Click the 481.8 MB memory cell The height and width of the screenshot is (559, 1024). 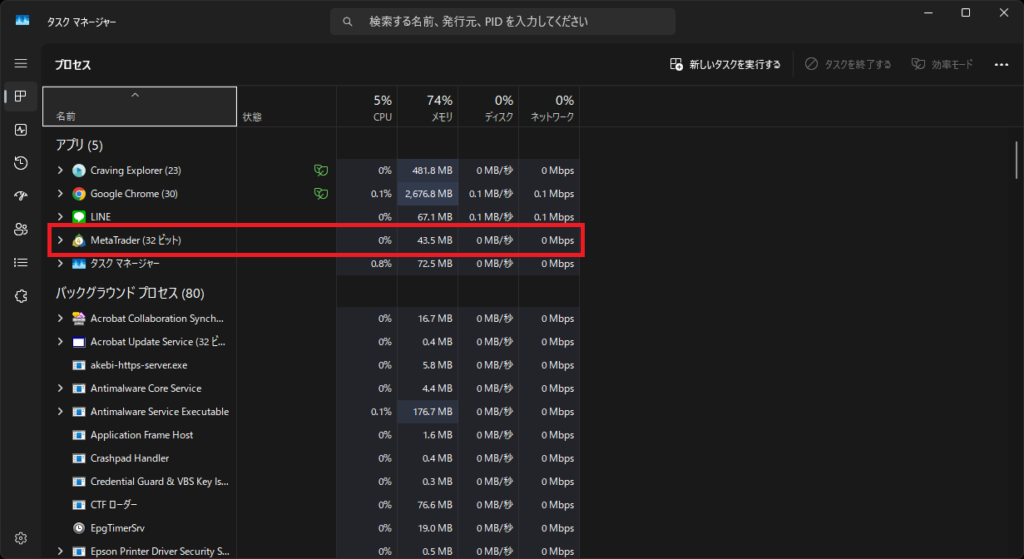tap(428, 170)
